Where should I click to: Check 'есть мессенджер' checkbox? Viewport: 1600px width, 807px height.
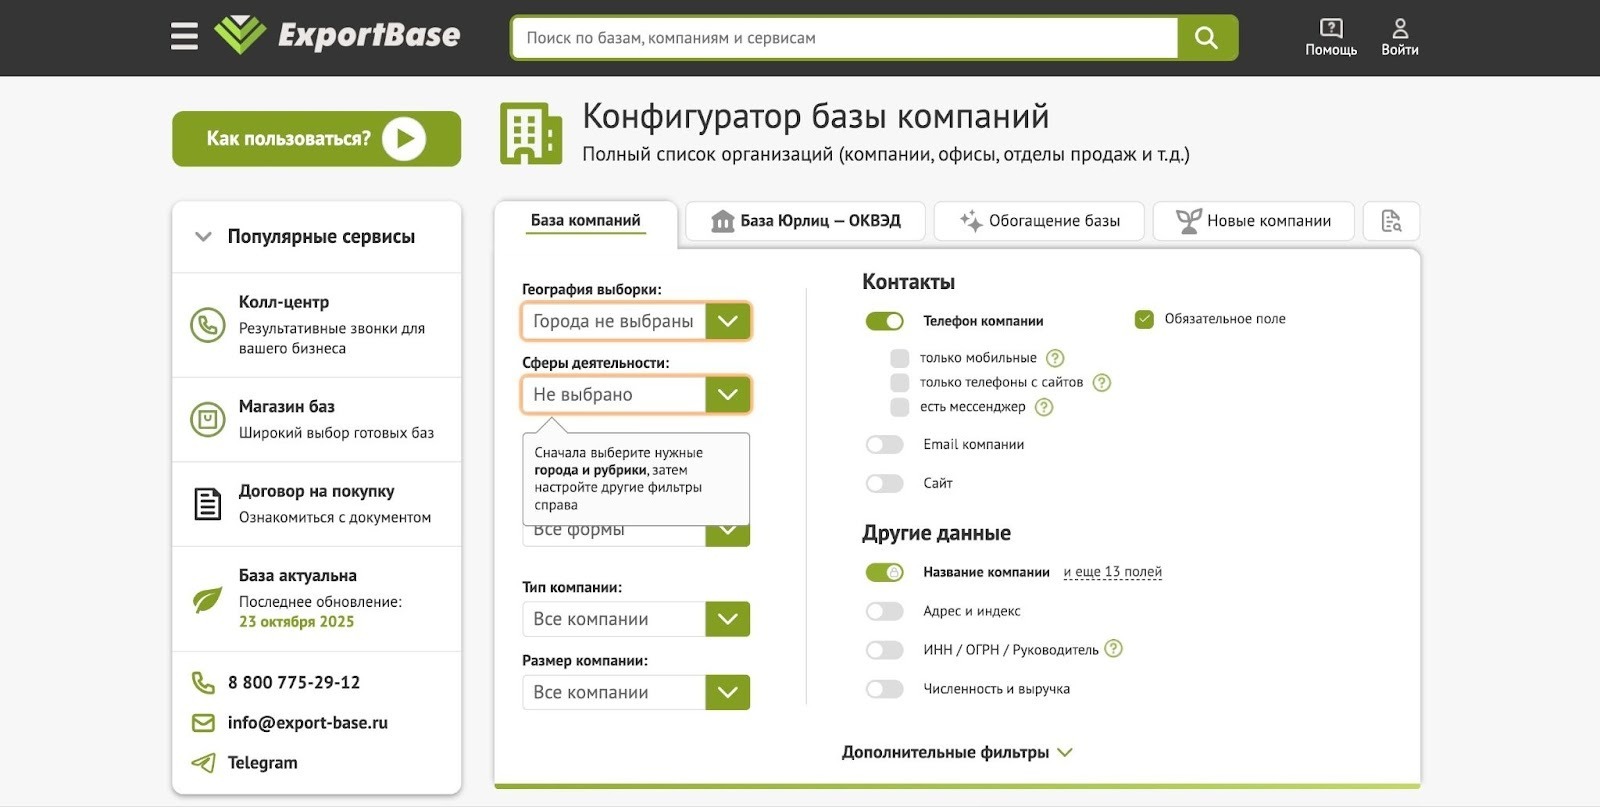pyautogui.click(x=900, y=407)
